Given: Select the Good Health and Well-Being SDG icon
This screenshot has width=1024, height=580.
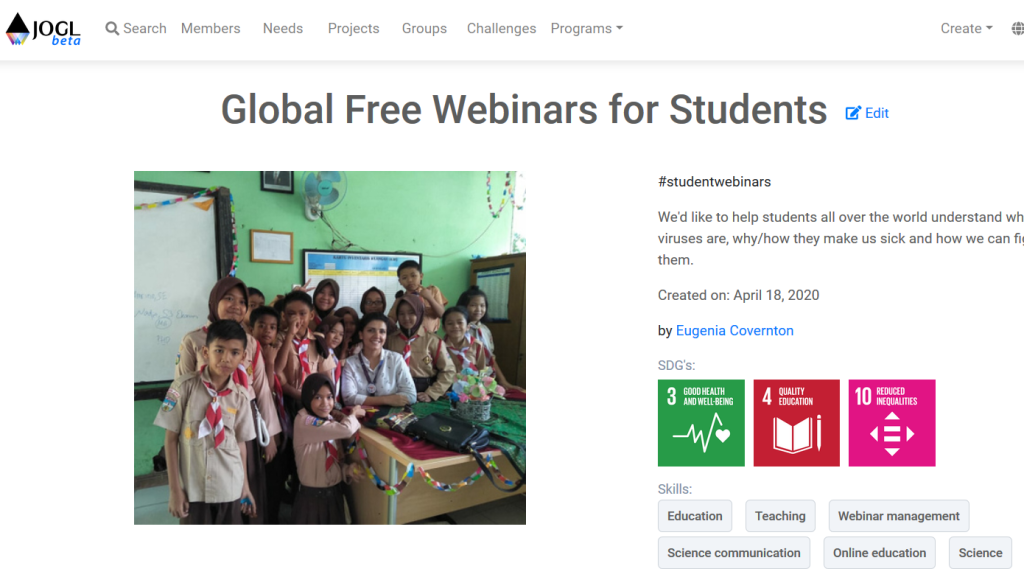Looking at the screenshot, I should tap(701, 423).
